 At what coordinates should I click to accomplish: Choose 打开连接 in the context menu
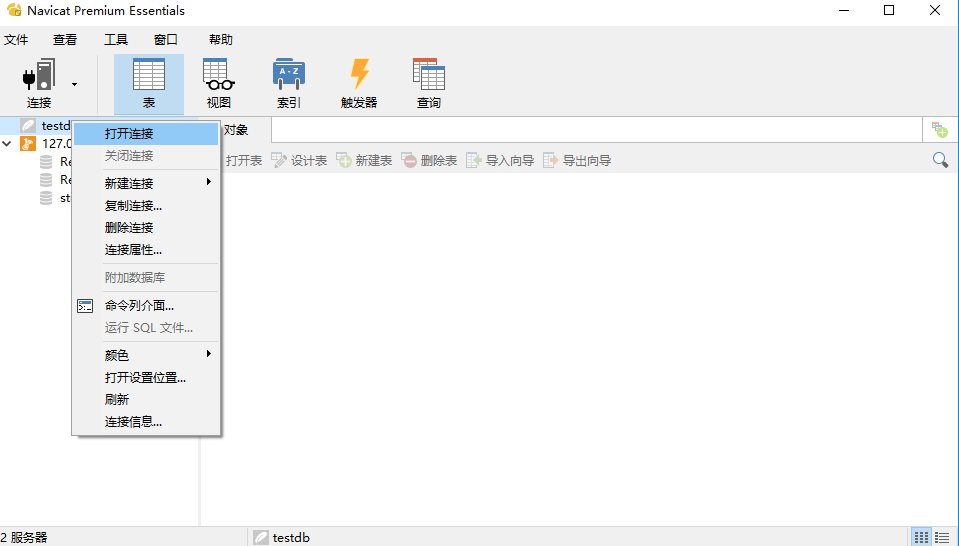click(146, 133)
